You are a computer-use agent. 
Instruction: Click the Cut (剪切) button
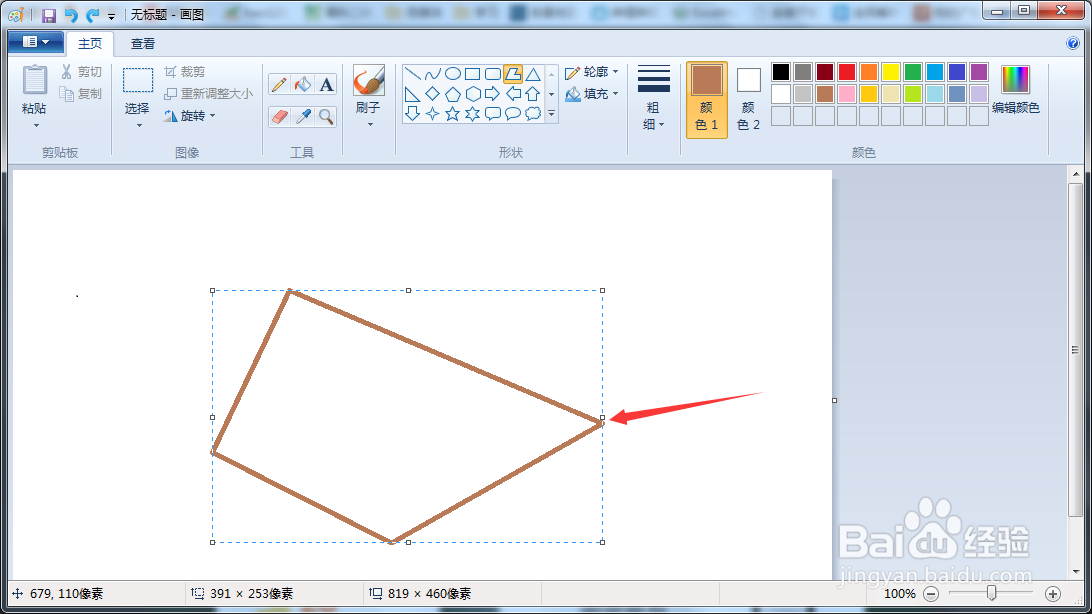81,72
